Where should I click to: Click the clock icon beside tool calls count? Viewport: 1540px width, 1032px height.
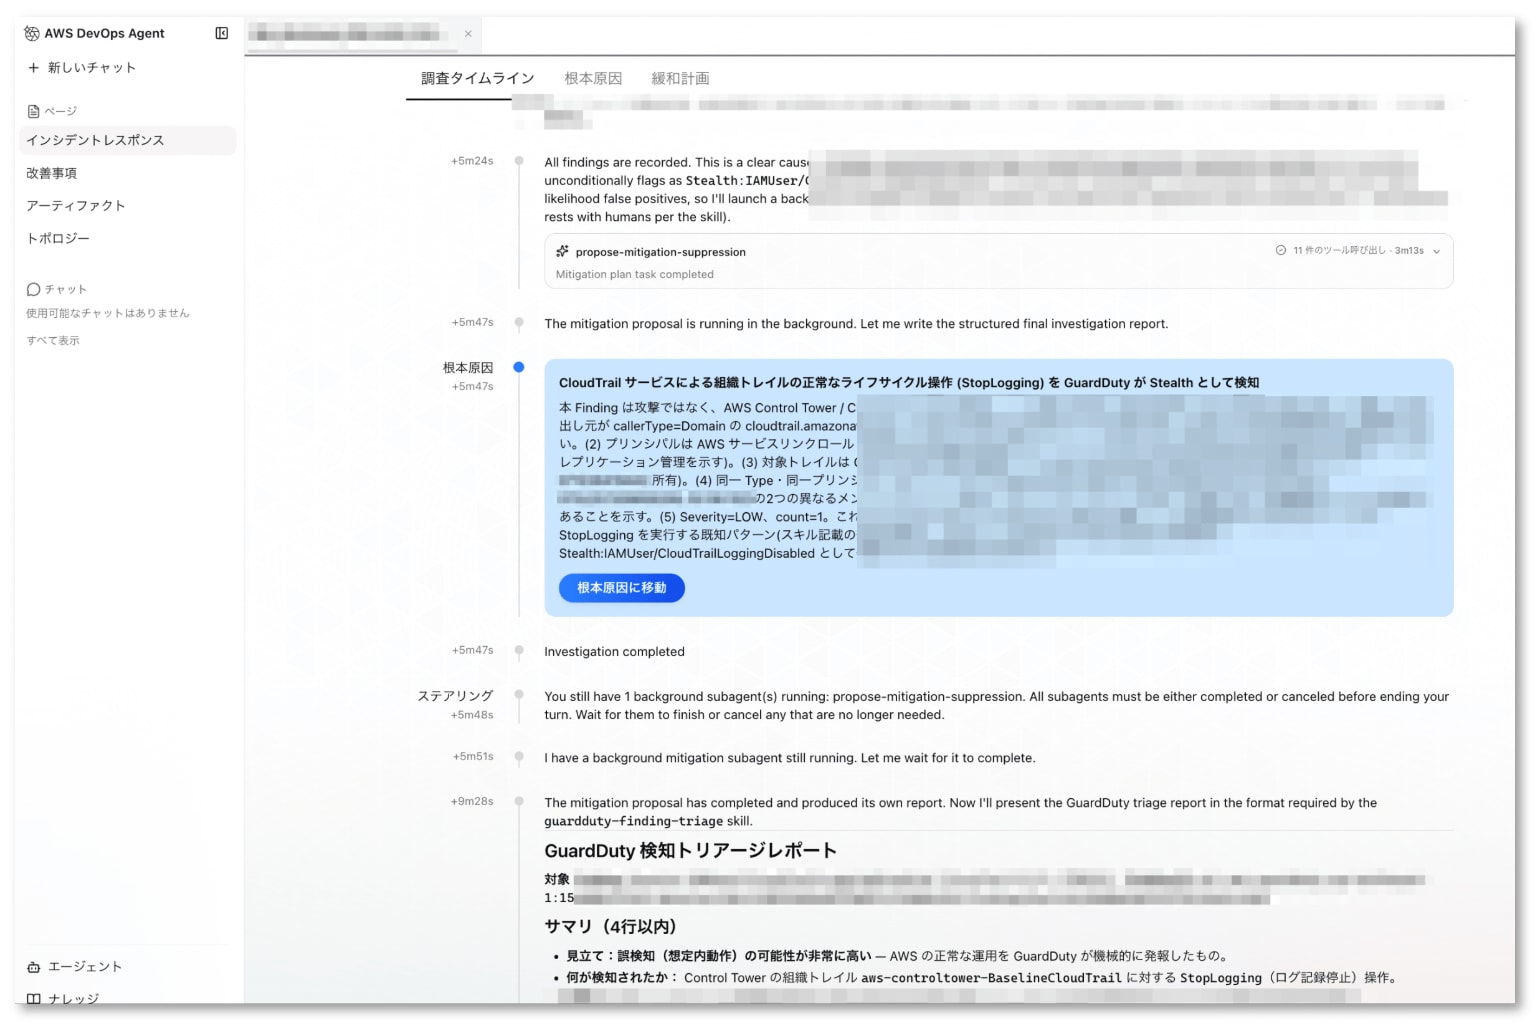(x=1281, y=251)
